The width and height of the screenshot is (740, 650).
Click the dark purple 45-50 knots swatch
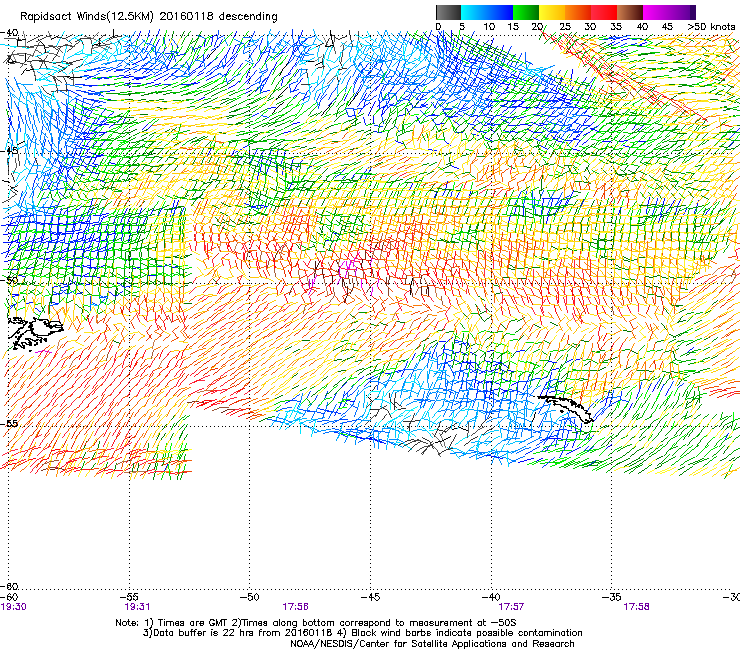click(x=682, y=12)
